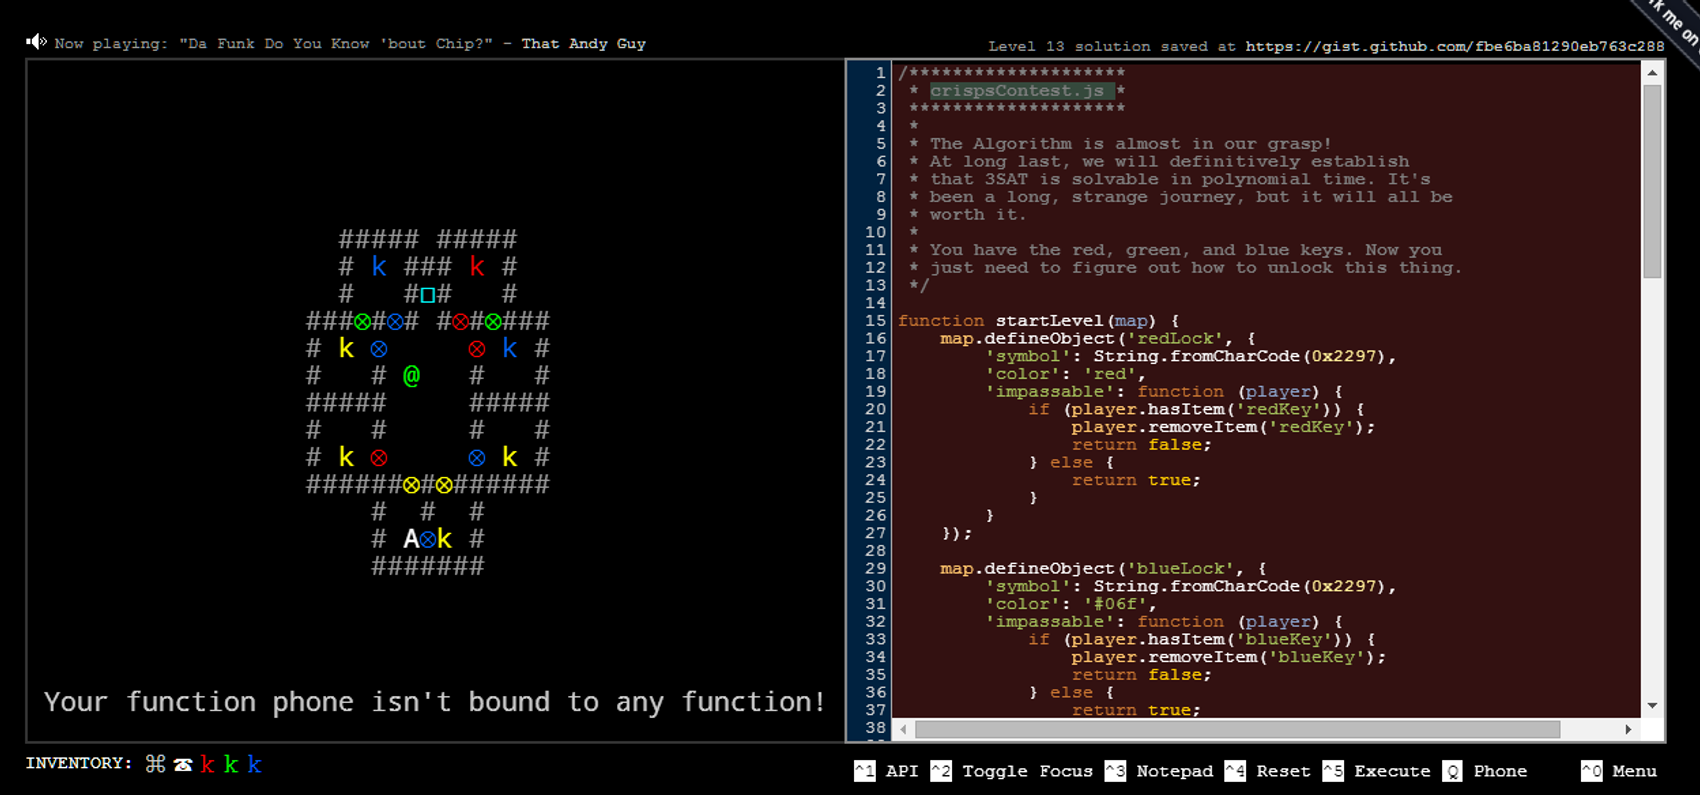
Task: Open the Notepad
Action: click(x=1174, y=771)
